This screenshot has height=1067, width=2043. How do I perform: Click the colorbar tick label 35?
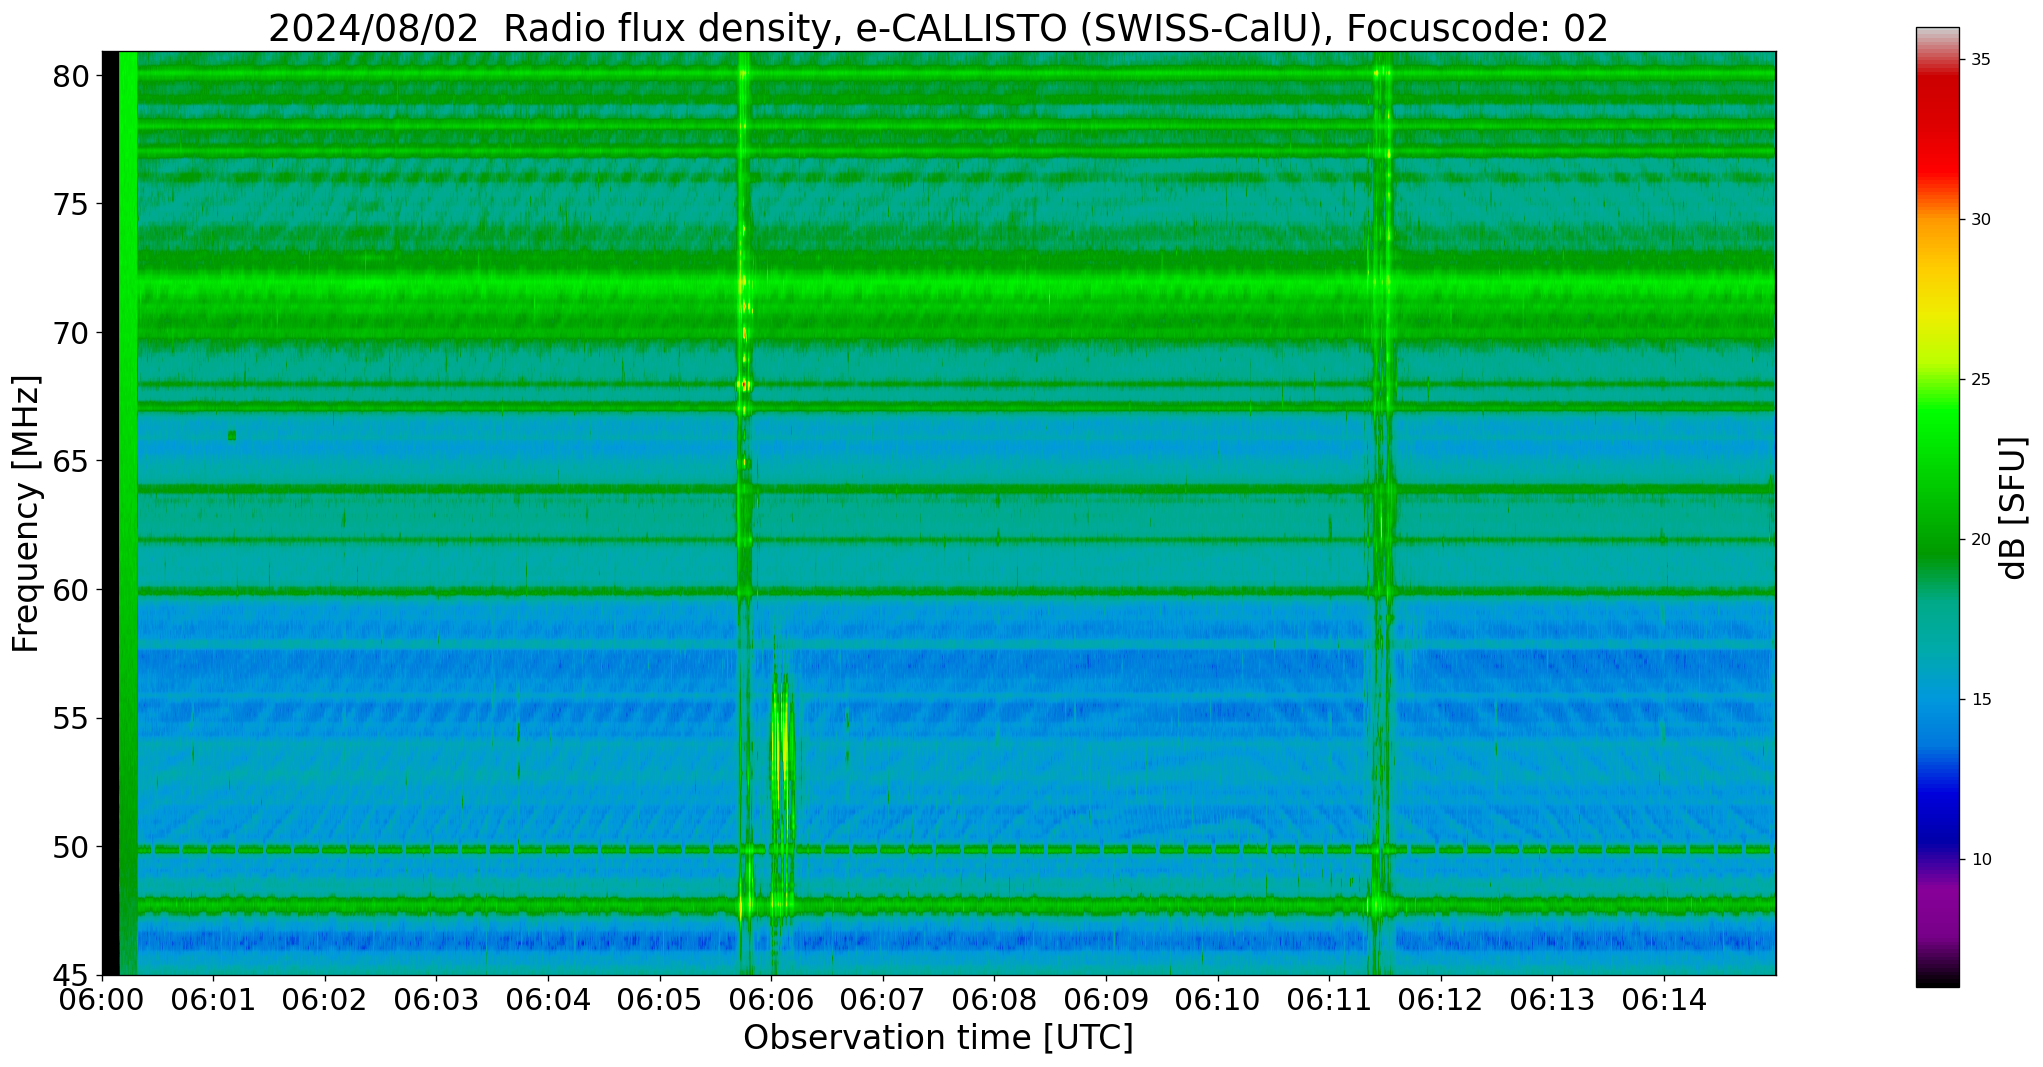point(1980,60)
